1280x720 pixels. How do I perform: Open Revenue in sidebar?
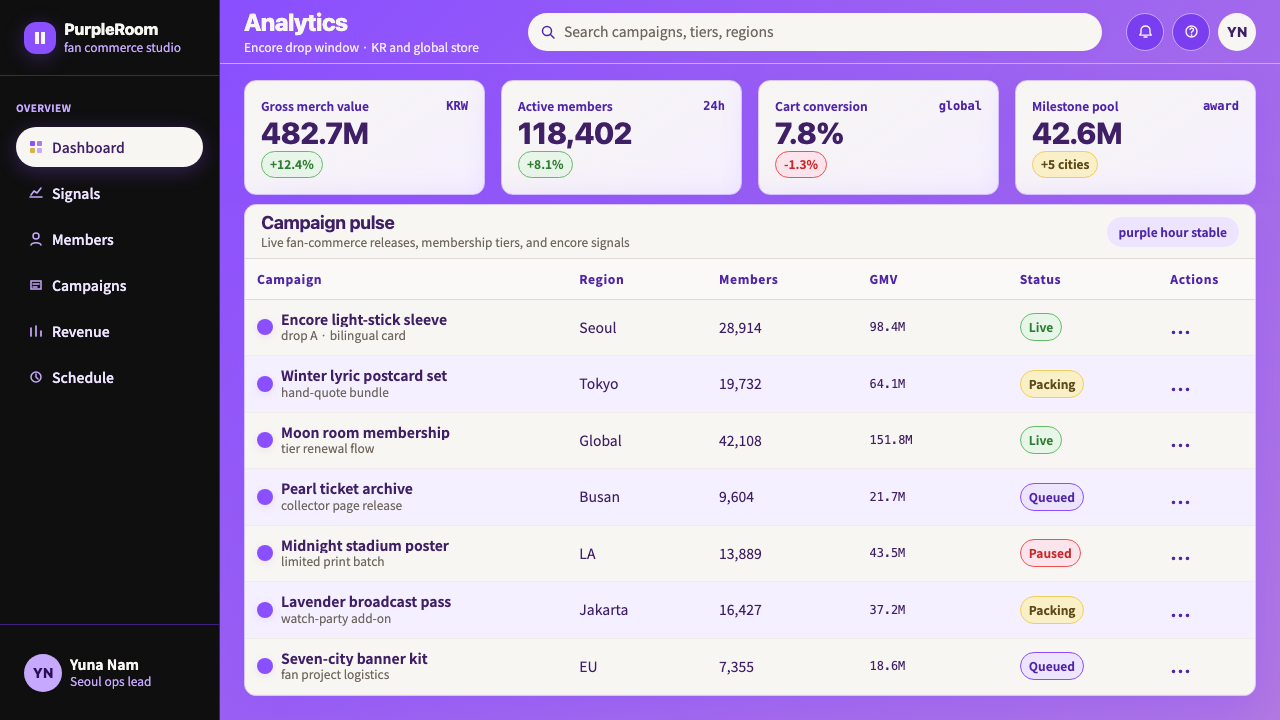coord(109,331)
